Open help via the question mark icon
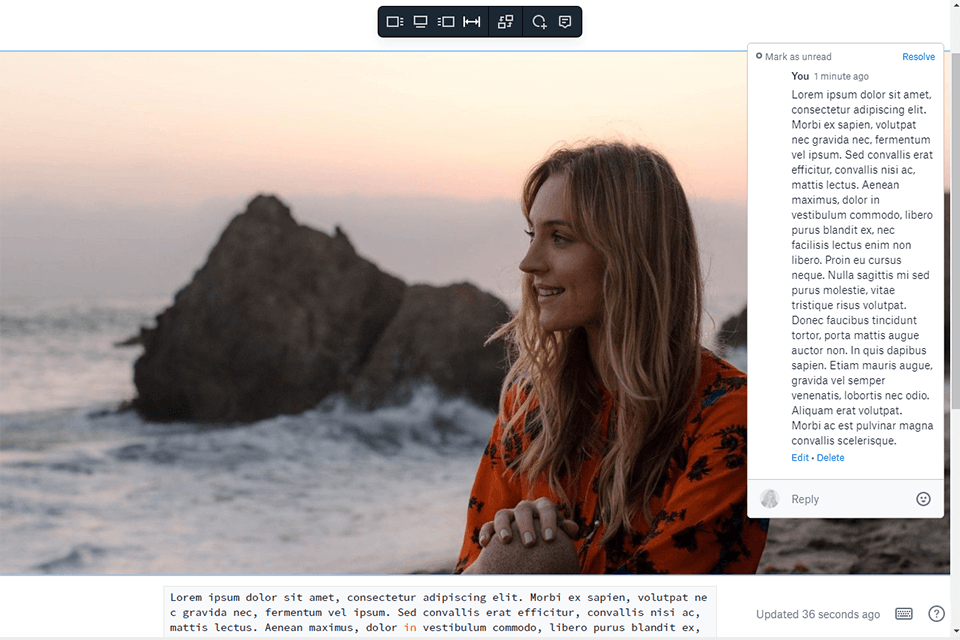The width and height of the screenshot is (960, 640). point(936,614)
